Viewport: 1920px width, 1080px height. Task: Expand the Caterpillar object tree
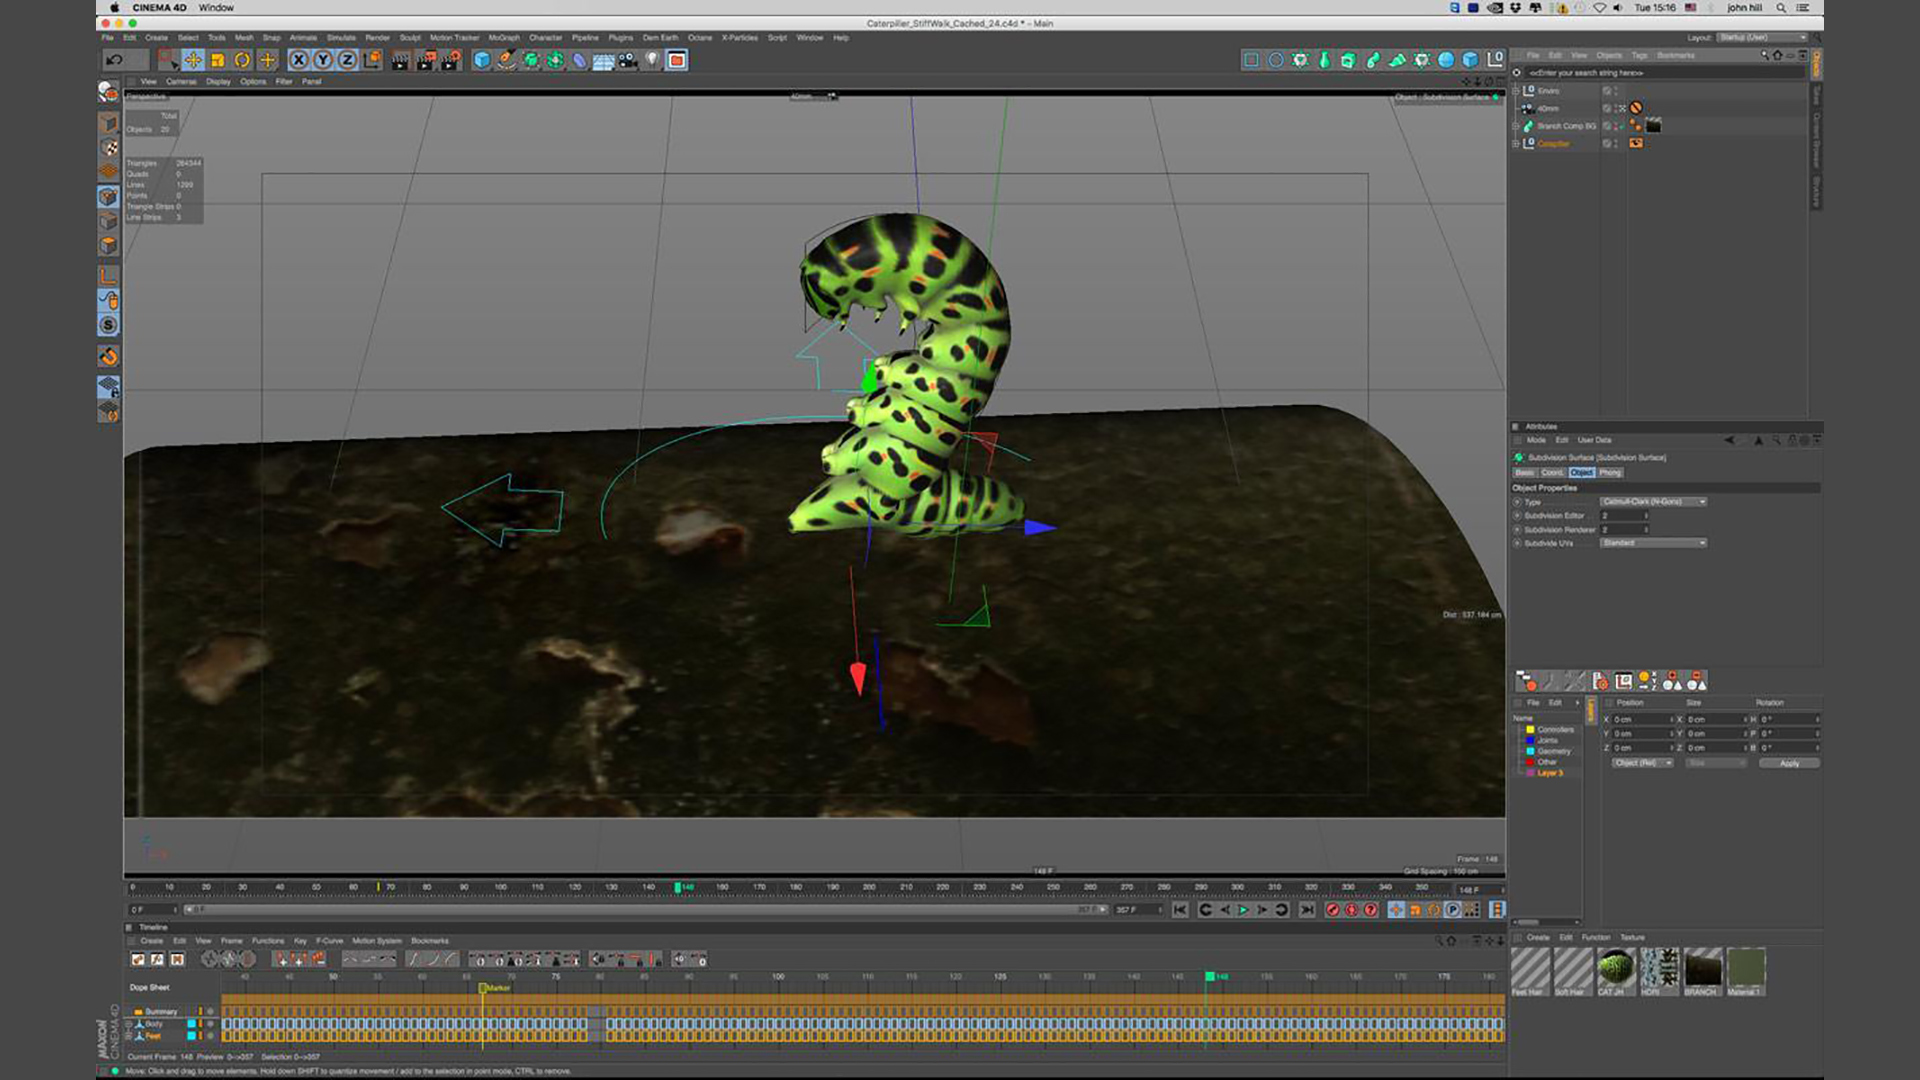(1516, 144)
